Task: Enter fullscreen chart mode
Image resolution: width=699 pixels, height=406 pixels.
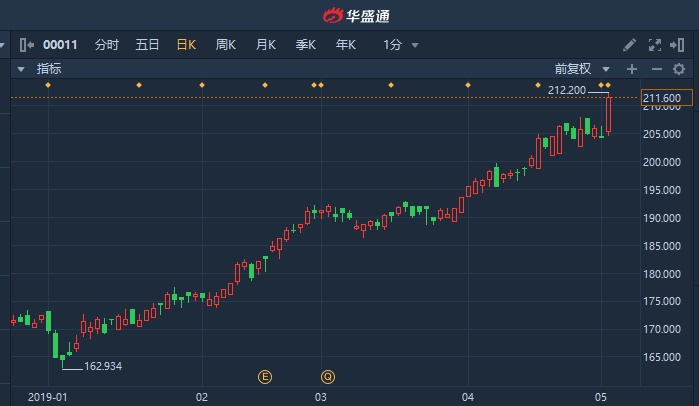Action: tap(654, 45)
